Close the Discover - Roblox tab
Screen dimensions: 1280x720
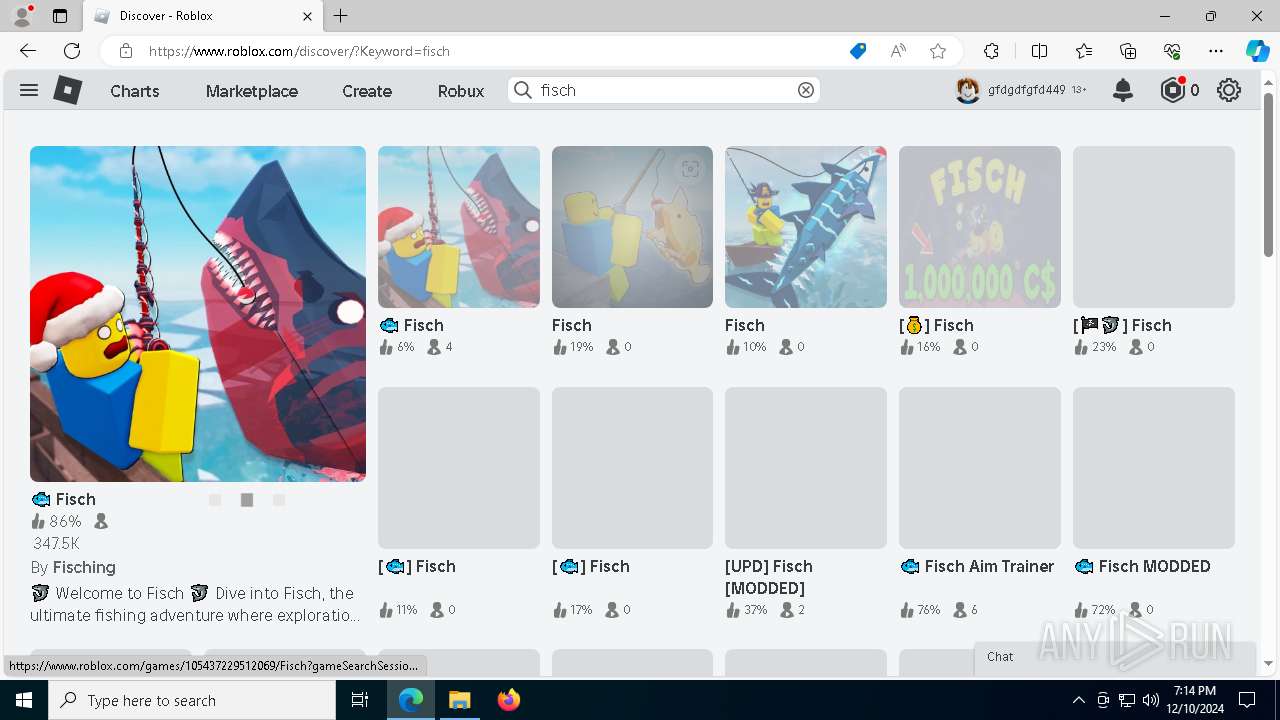point(308,16)
